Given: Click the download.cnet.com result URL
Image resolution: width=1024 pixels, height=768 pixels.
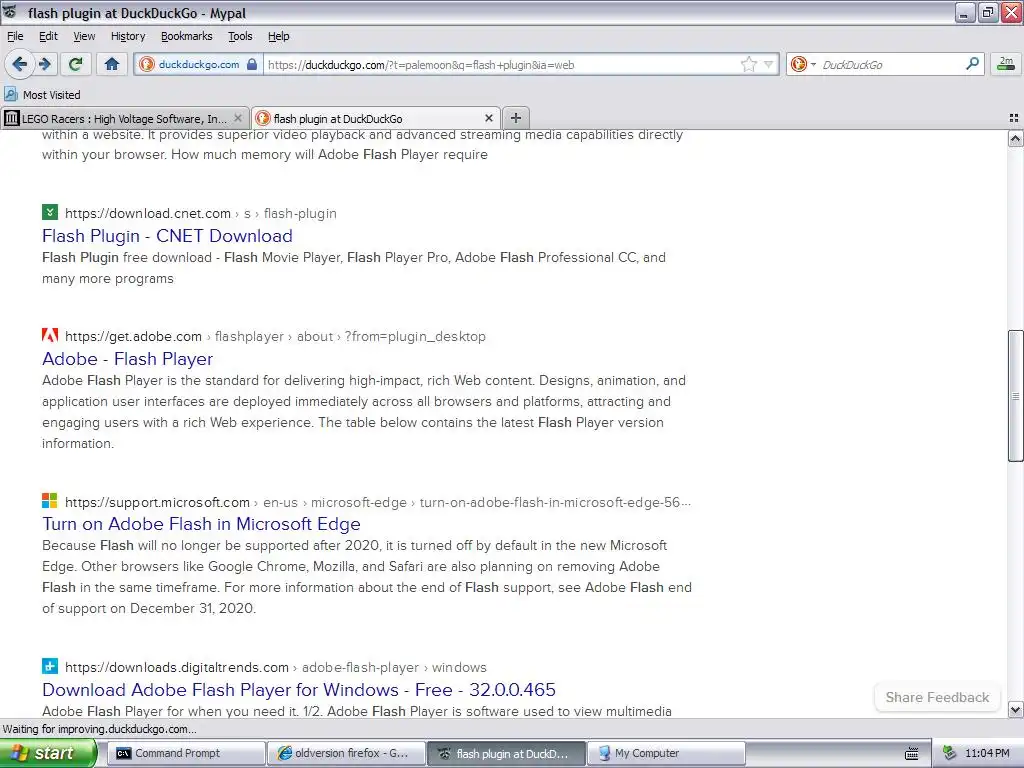Looking at the screenshot, I should click(200, 214).
